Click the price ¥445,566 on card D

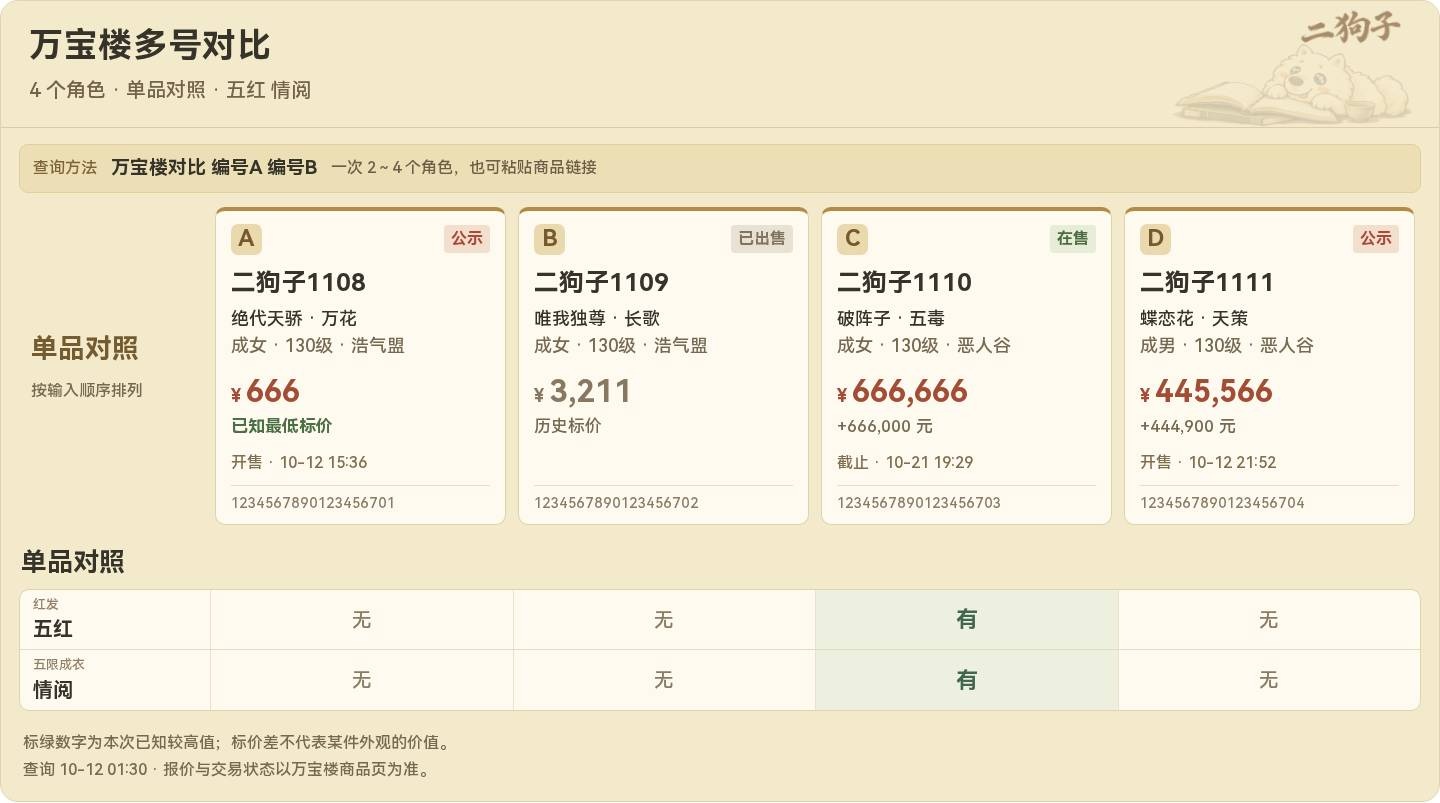tap(1206, 391)
